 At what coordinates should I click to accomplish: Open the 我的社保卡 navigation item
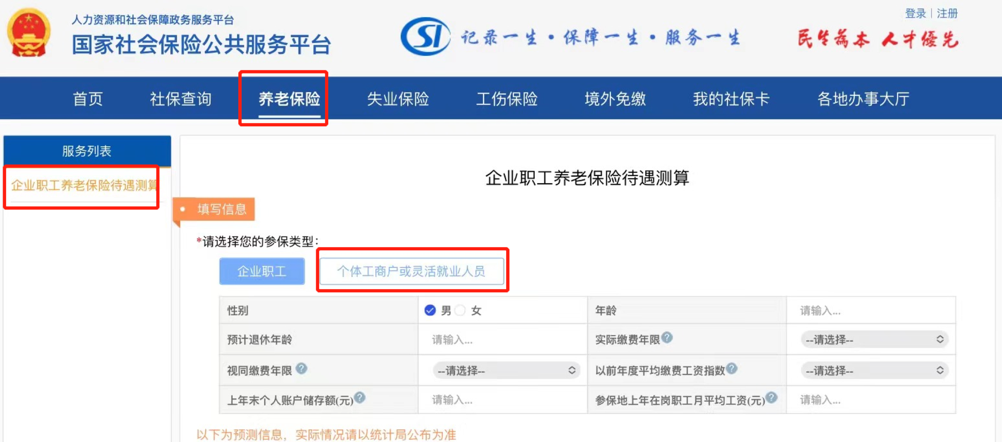(x=732, y=99)
